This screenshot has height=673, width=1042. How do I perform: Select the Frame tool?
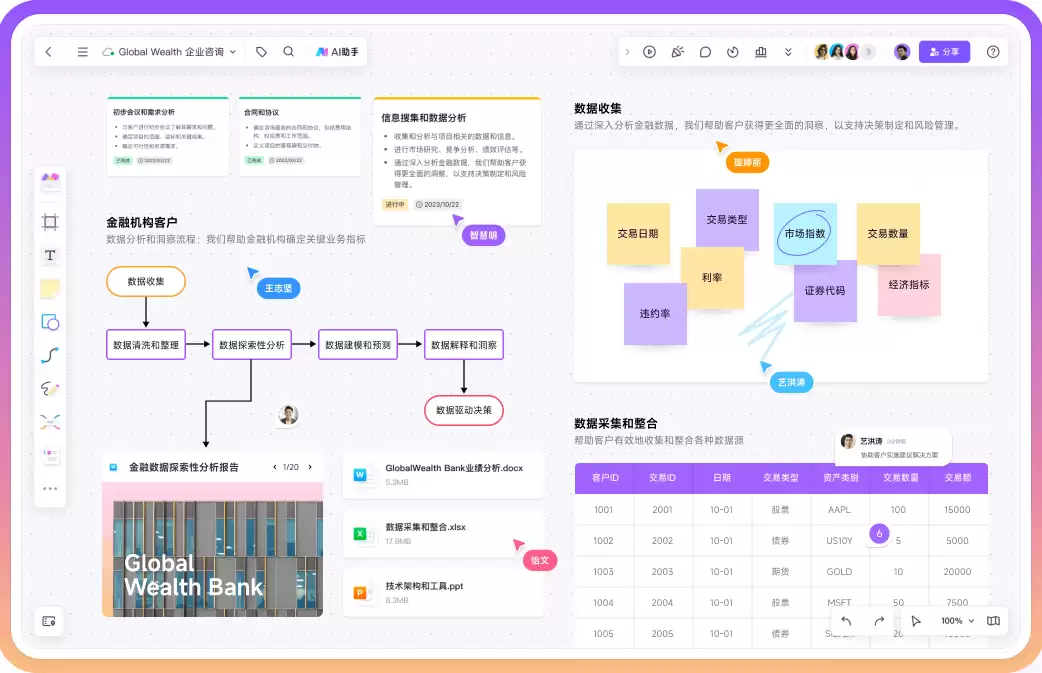click(50, 222)
